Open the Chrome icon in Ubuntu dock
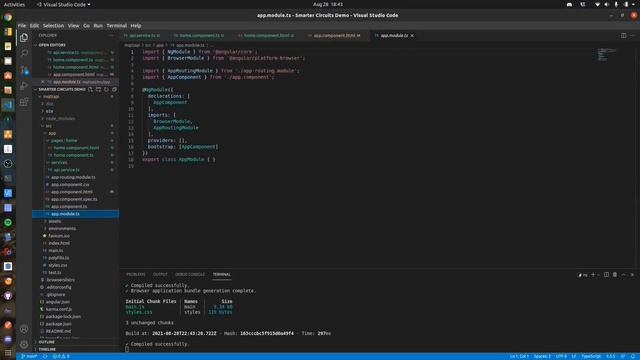This screenshot has height=360, width=640. click(x=8, y=17)
